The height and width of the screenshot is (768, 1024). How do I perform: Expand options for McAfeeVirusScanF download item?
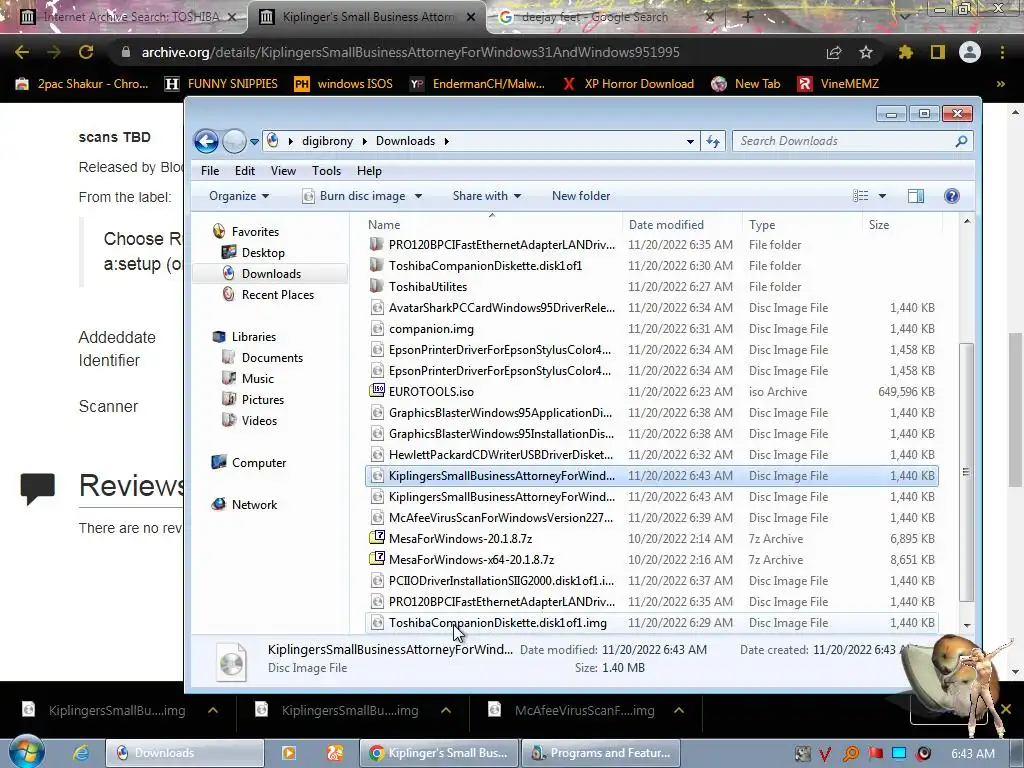point(679,711)
